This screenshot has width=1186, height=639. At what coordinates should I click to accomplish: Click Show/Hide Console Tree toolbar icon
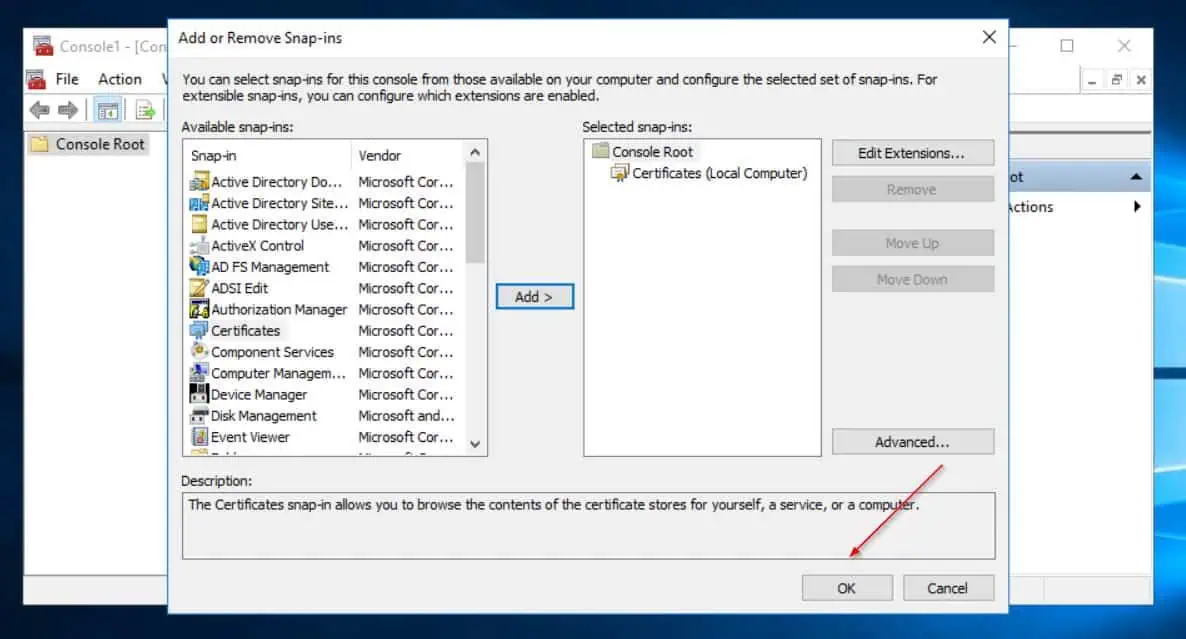coord(108,110)
